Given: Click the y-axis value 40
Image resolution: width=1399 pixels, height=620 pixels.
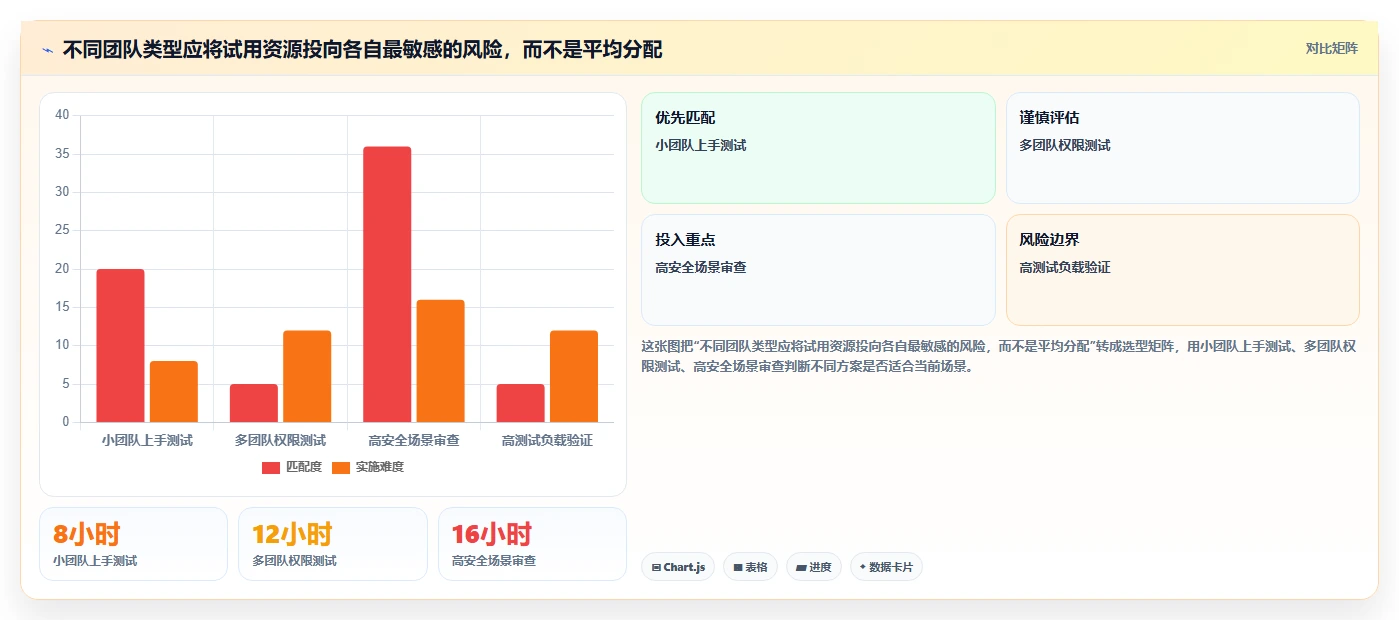Looking at the screenshot, I should coord(63,115).
